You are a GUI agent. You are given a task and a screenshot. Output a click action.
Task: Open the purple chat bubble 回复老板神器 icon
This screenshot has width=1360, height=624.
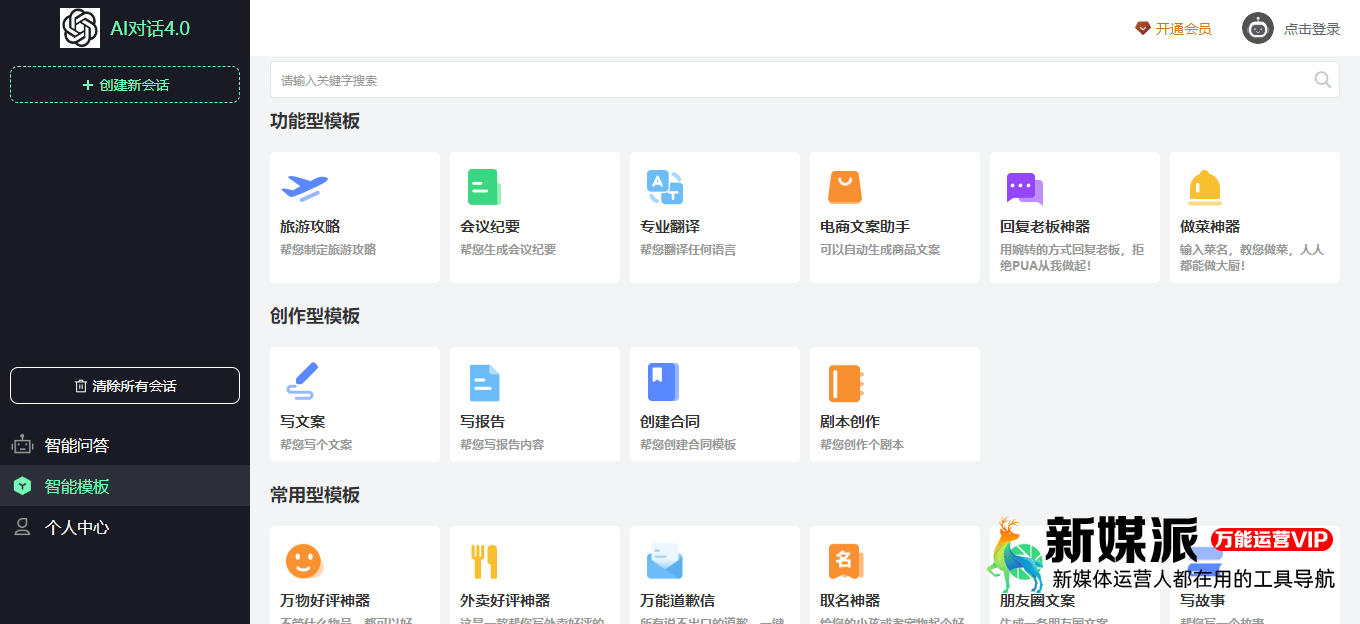point(1024,188)
